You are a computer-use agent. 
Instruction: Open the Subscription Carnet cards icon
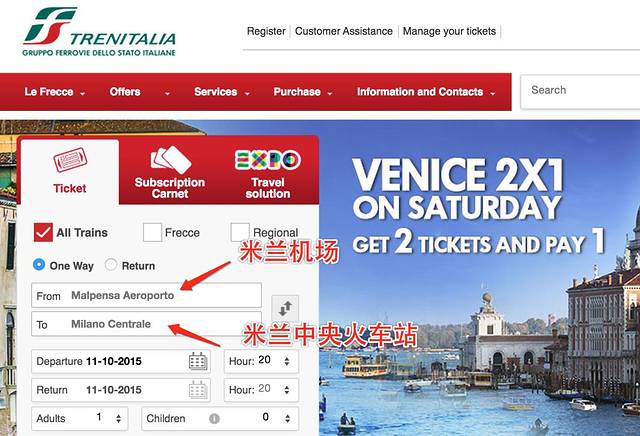pos(171,159)
